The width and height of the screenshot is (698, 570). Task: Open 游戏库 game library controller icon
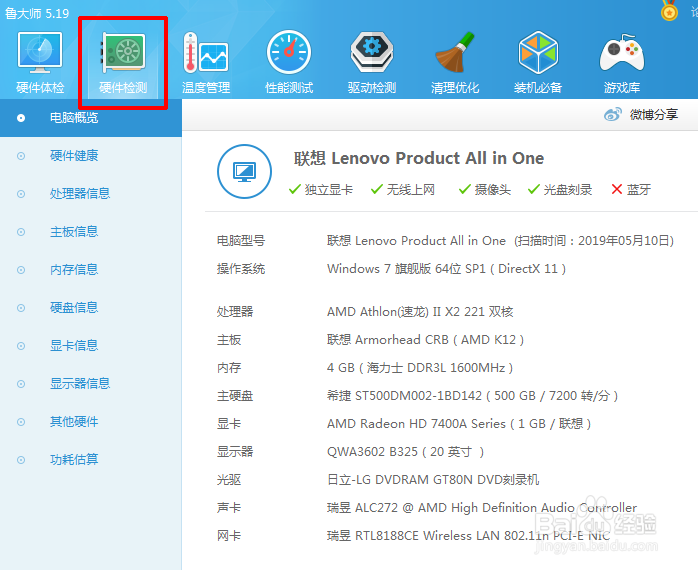[621, 53]
